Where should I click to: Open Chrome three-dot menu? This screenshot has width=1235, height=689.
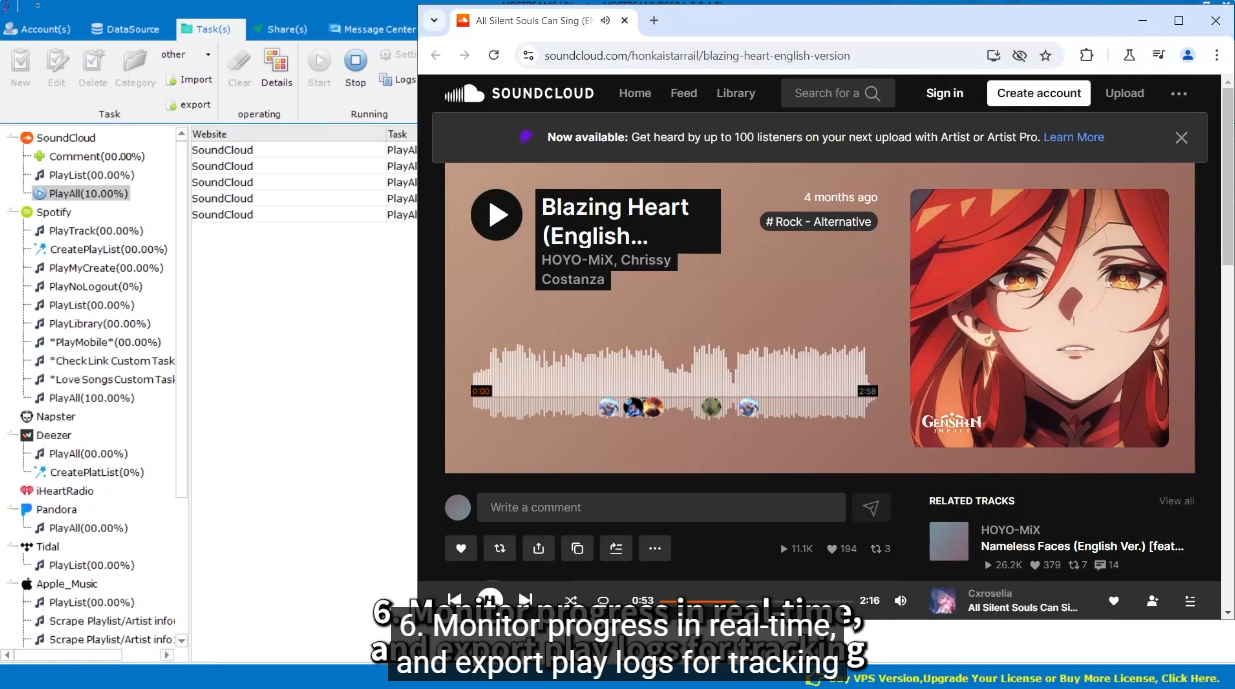1217,56
